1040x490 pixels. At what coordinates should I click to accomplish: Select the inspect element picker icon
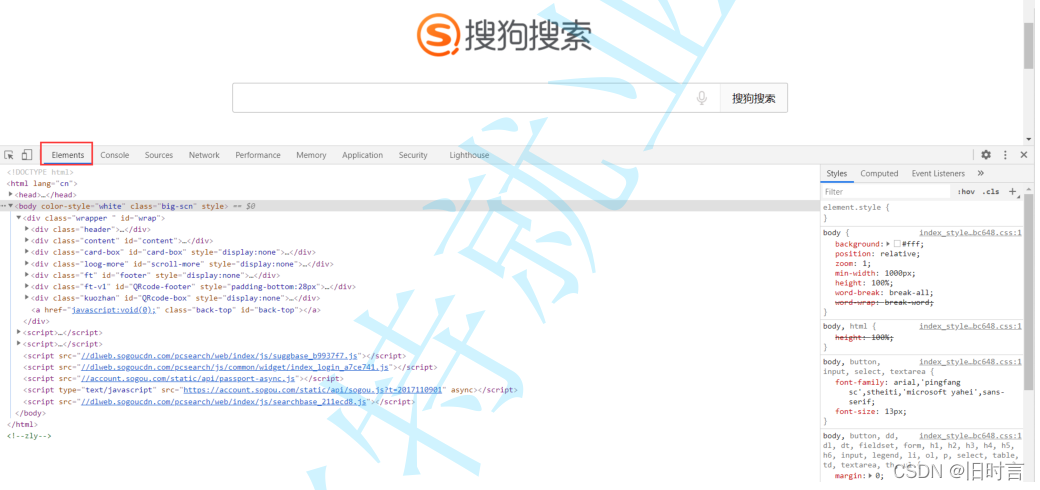click(9, 155)
